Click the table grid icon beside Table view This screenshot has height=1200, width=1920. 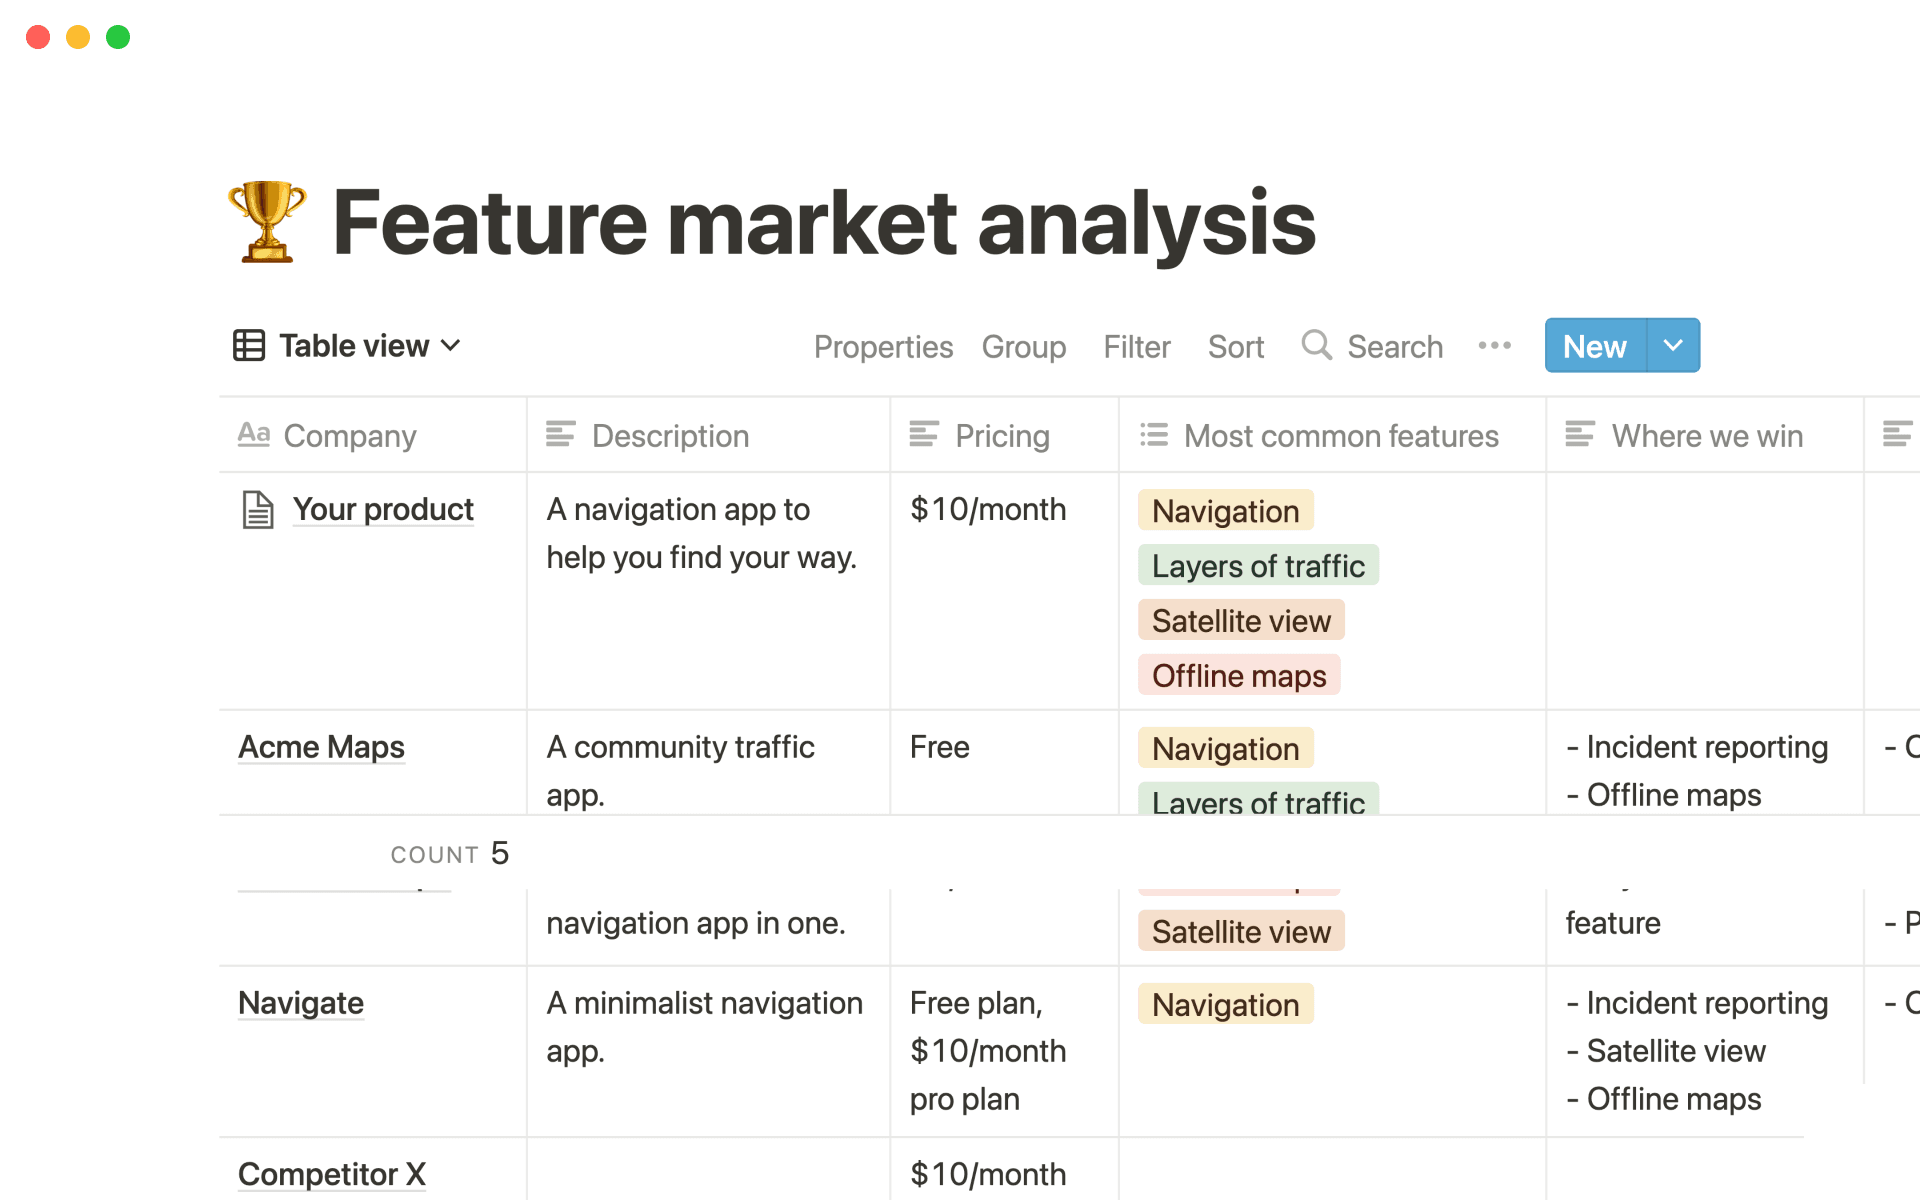coord(249,345)
